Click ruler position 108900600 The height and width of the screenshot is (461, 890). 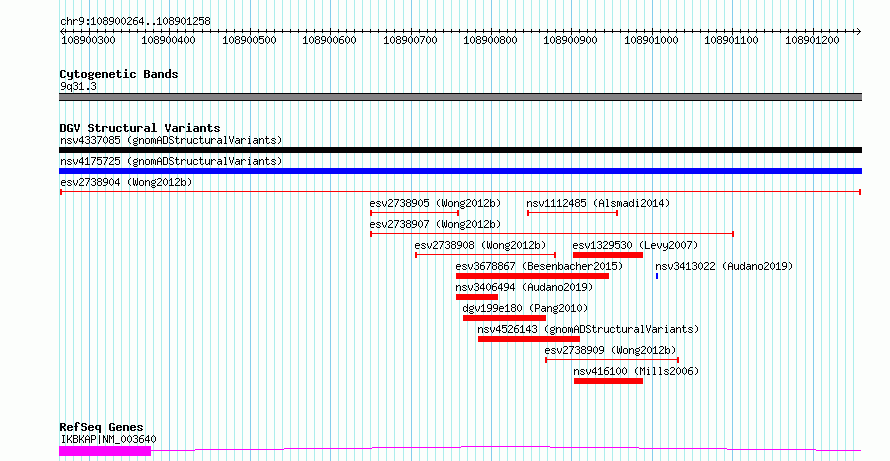point(330,40)
